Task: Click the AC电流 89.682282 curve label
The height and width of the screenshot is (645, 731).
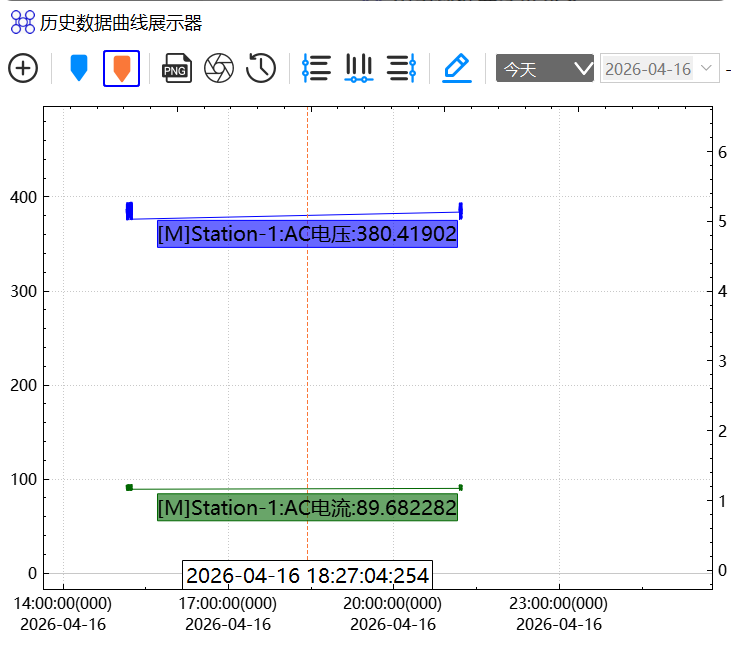Action: pyautogui.click(x=307, y=507)
